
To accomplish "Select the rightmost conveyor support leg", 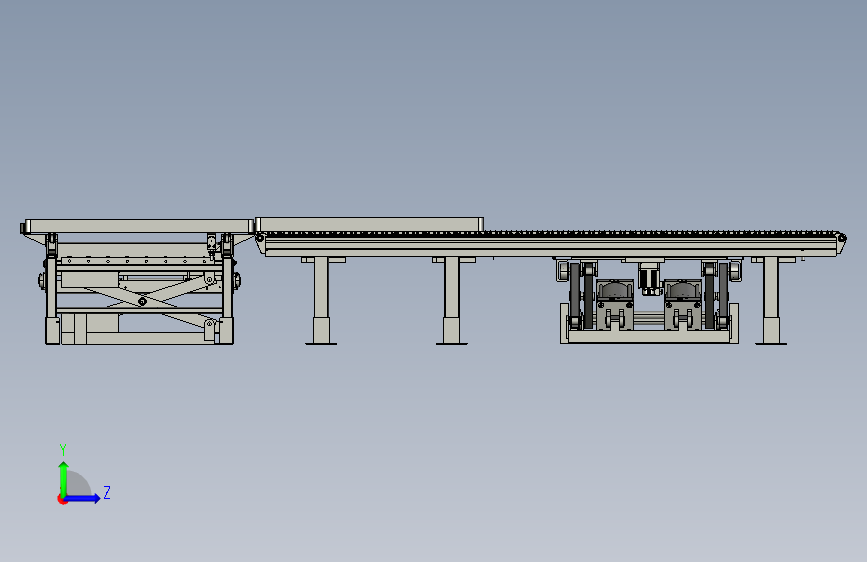I will point(771,300).
